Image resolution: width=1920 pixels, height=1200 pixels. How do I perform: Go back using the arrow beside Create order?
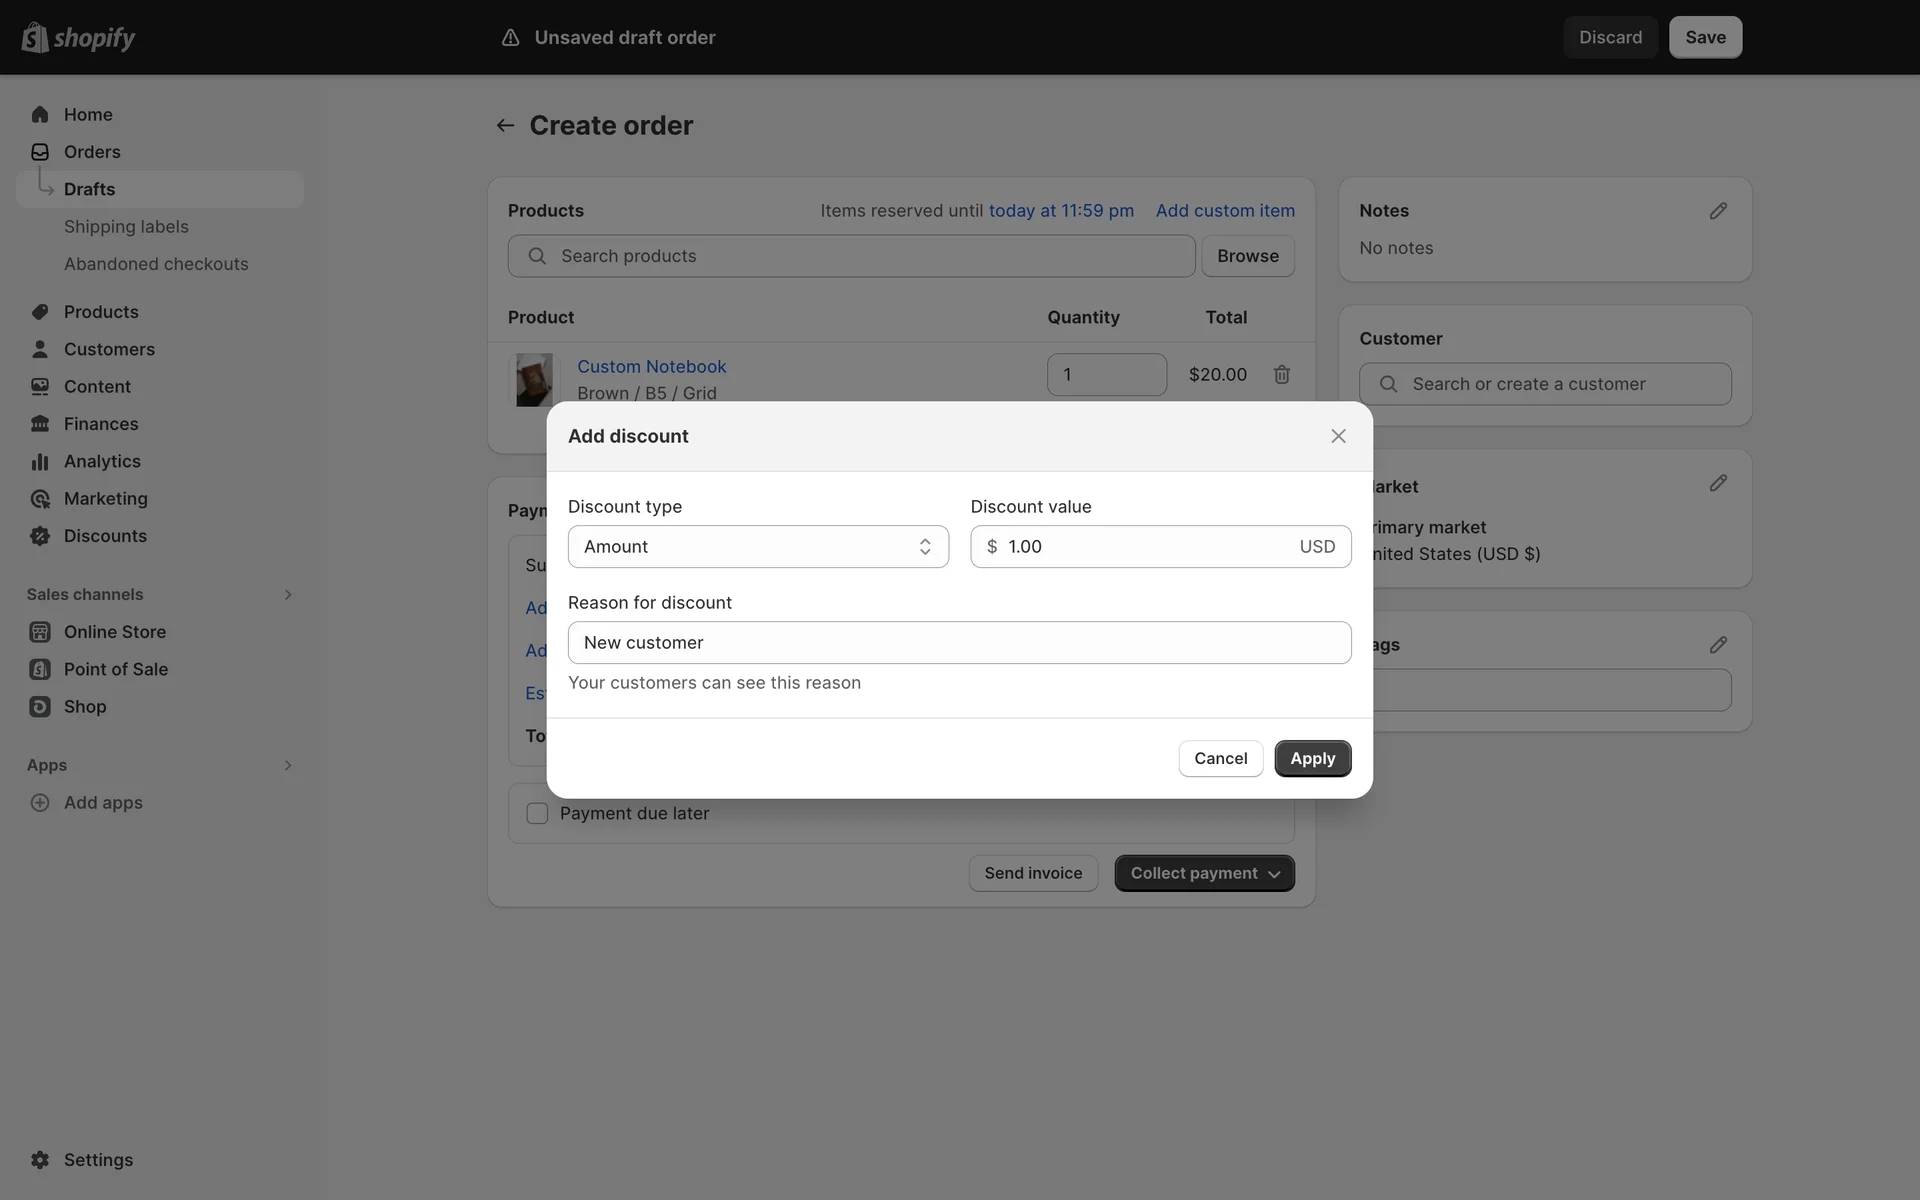tap(505, 126)
